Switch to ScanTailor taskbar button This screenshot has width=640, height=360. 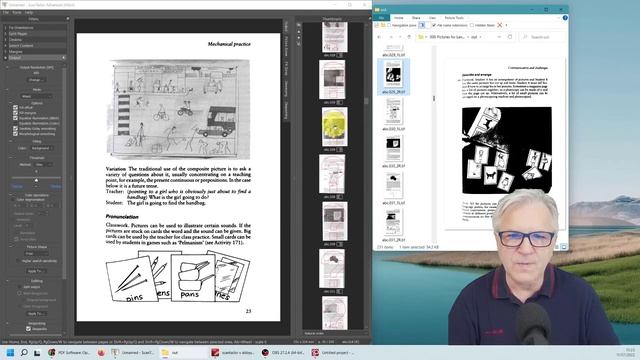pos(133,352)
